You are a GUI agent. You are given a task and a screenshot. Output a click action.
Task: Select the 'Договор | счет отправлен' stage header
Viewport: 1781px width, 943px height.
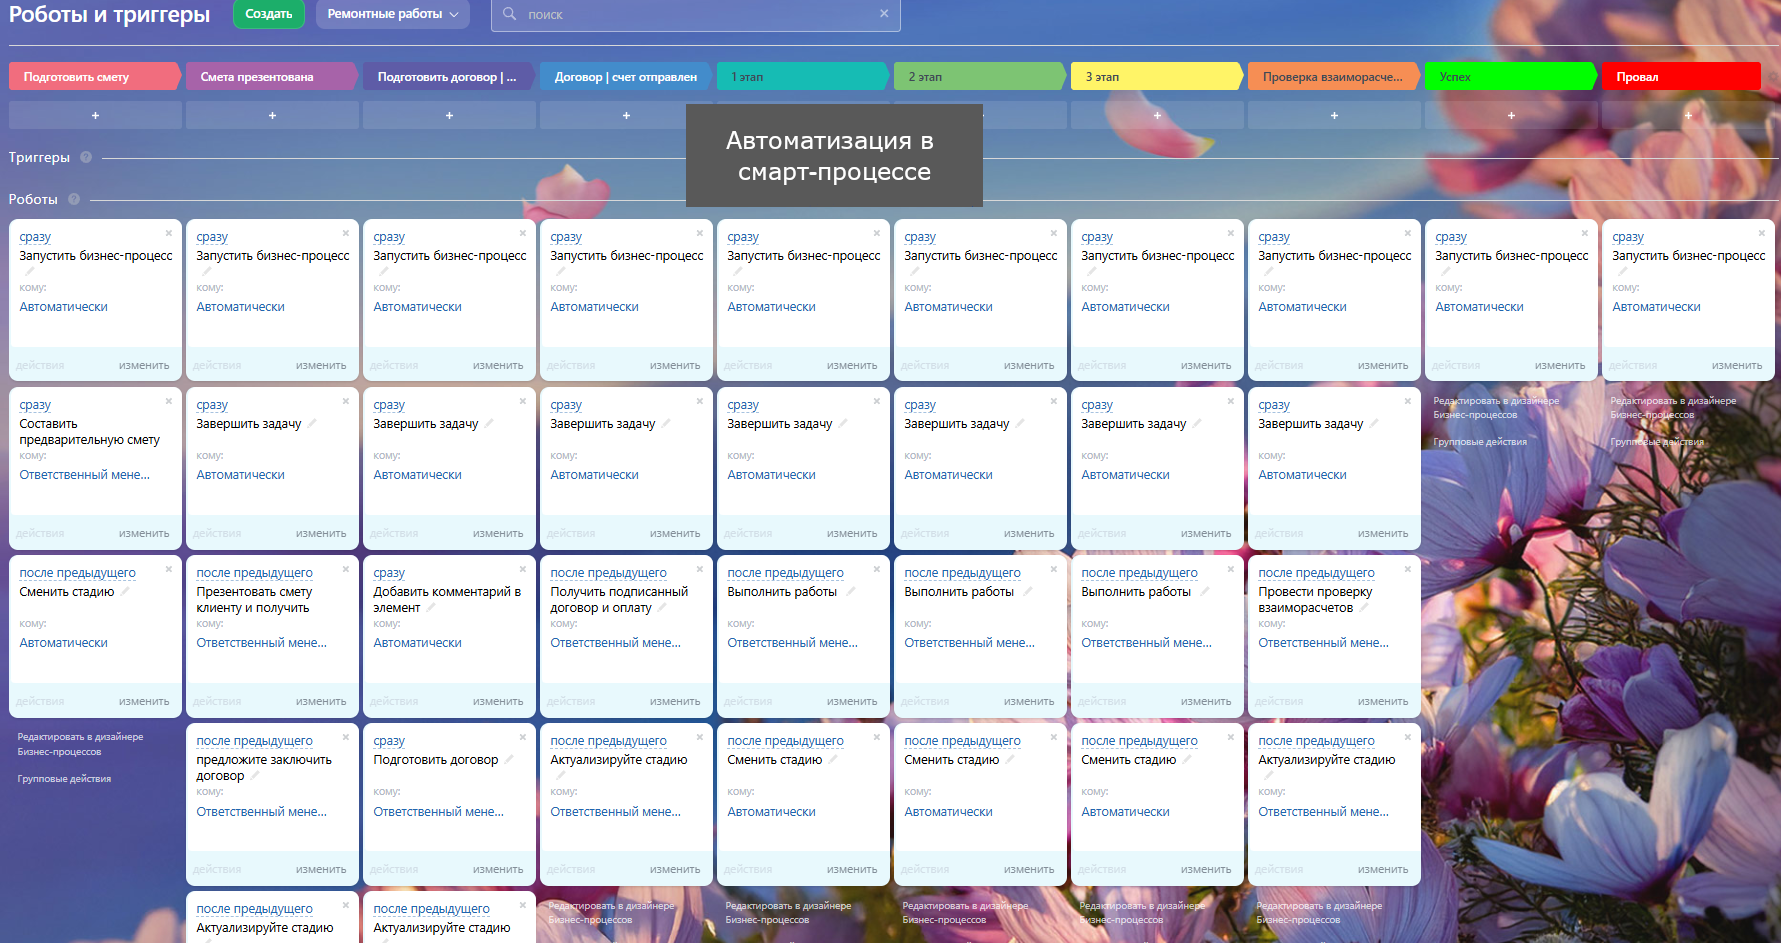click(x=626, y=77)
